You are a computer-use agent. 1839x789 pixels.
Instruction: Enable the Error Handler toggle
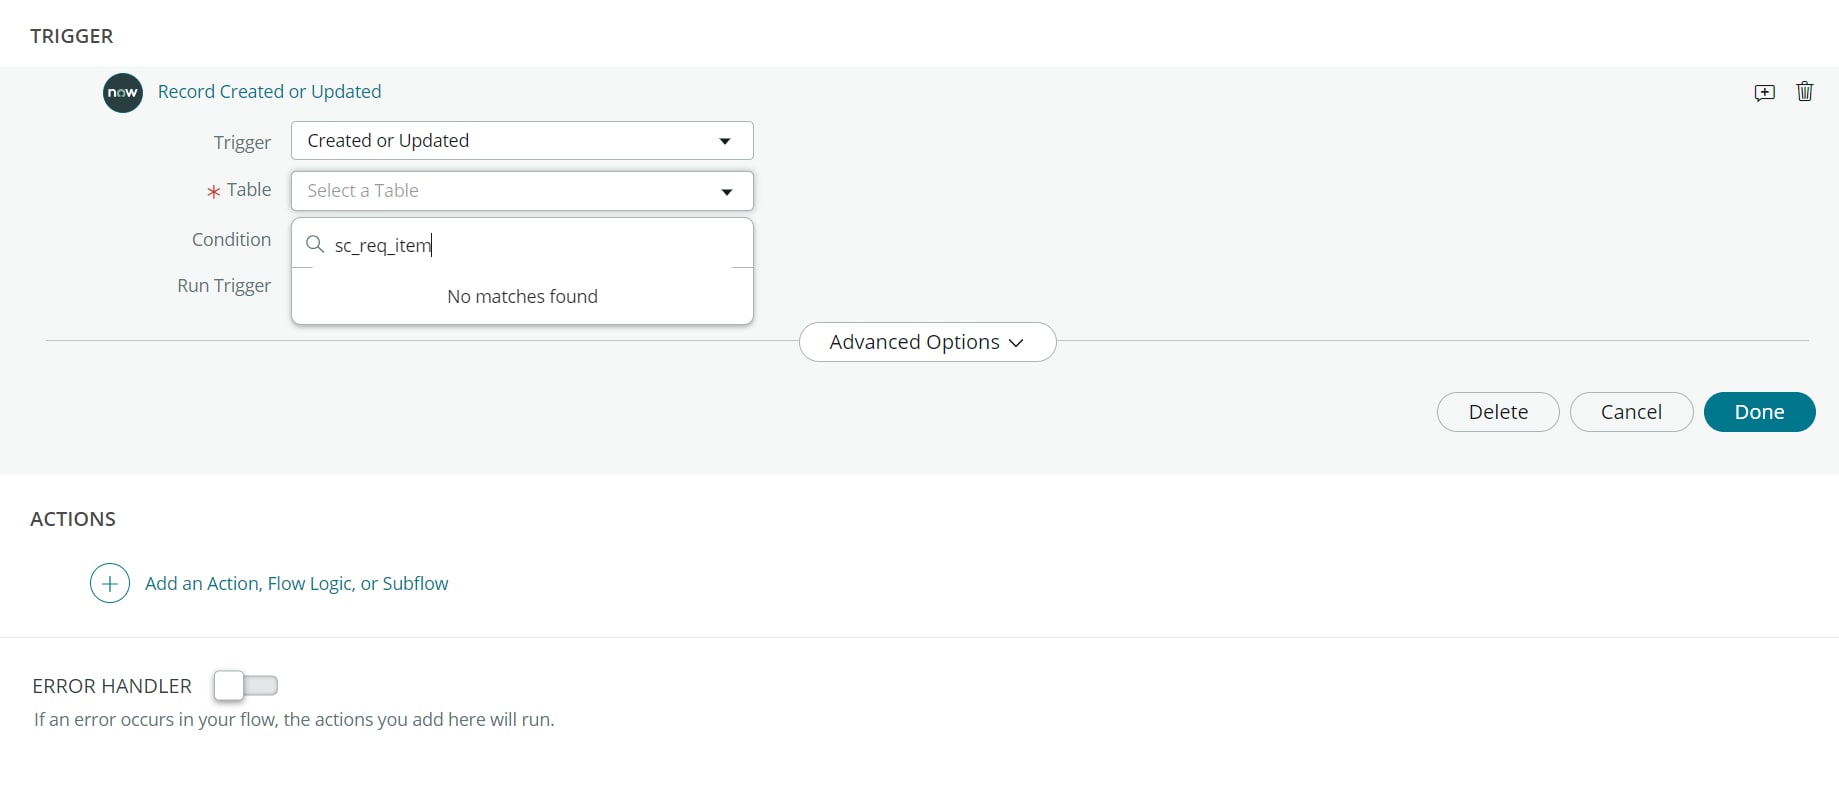pyautogui.click(x=245, y=686)
